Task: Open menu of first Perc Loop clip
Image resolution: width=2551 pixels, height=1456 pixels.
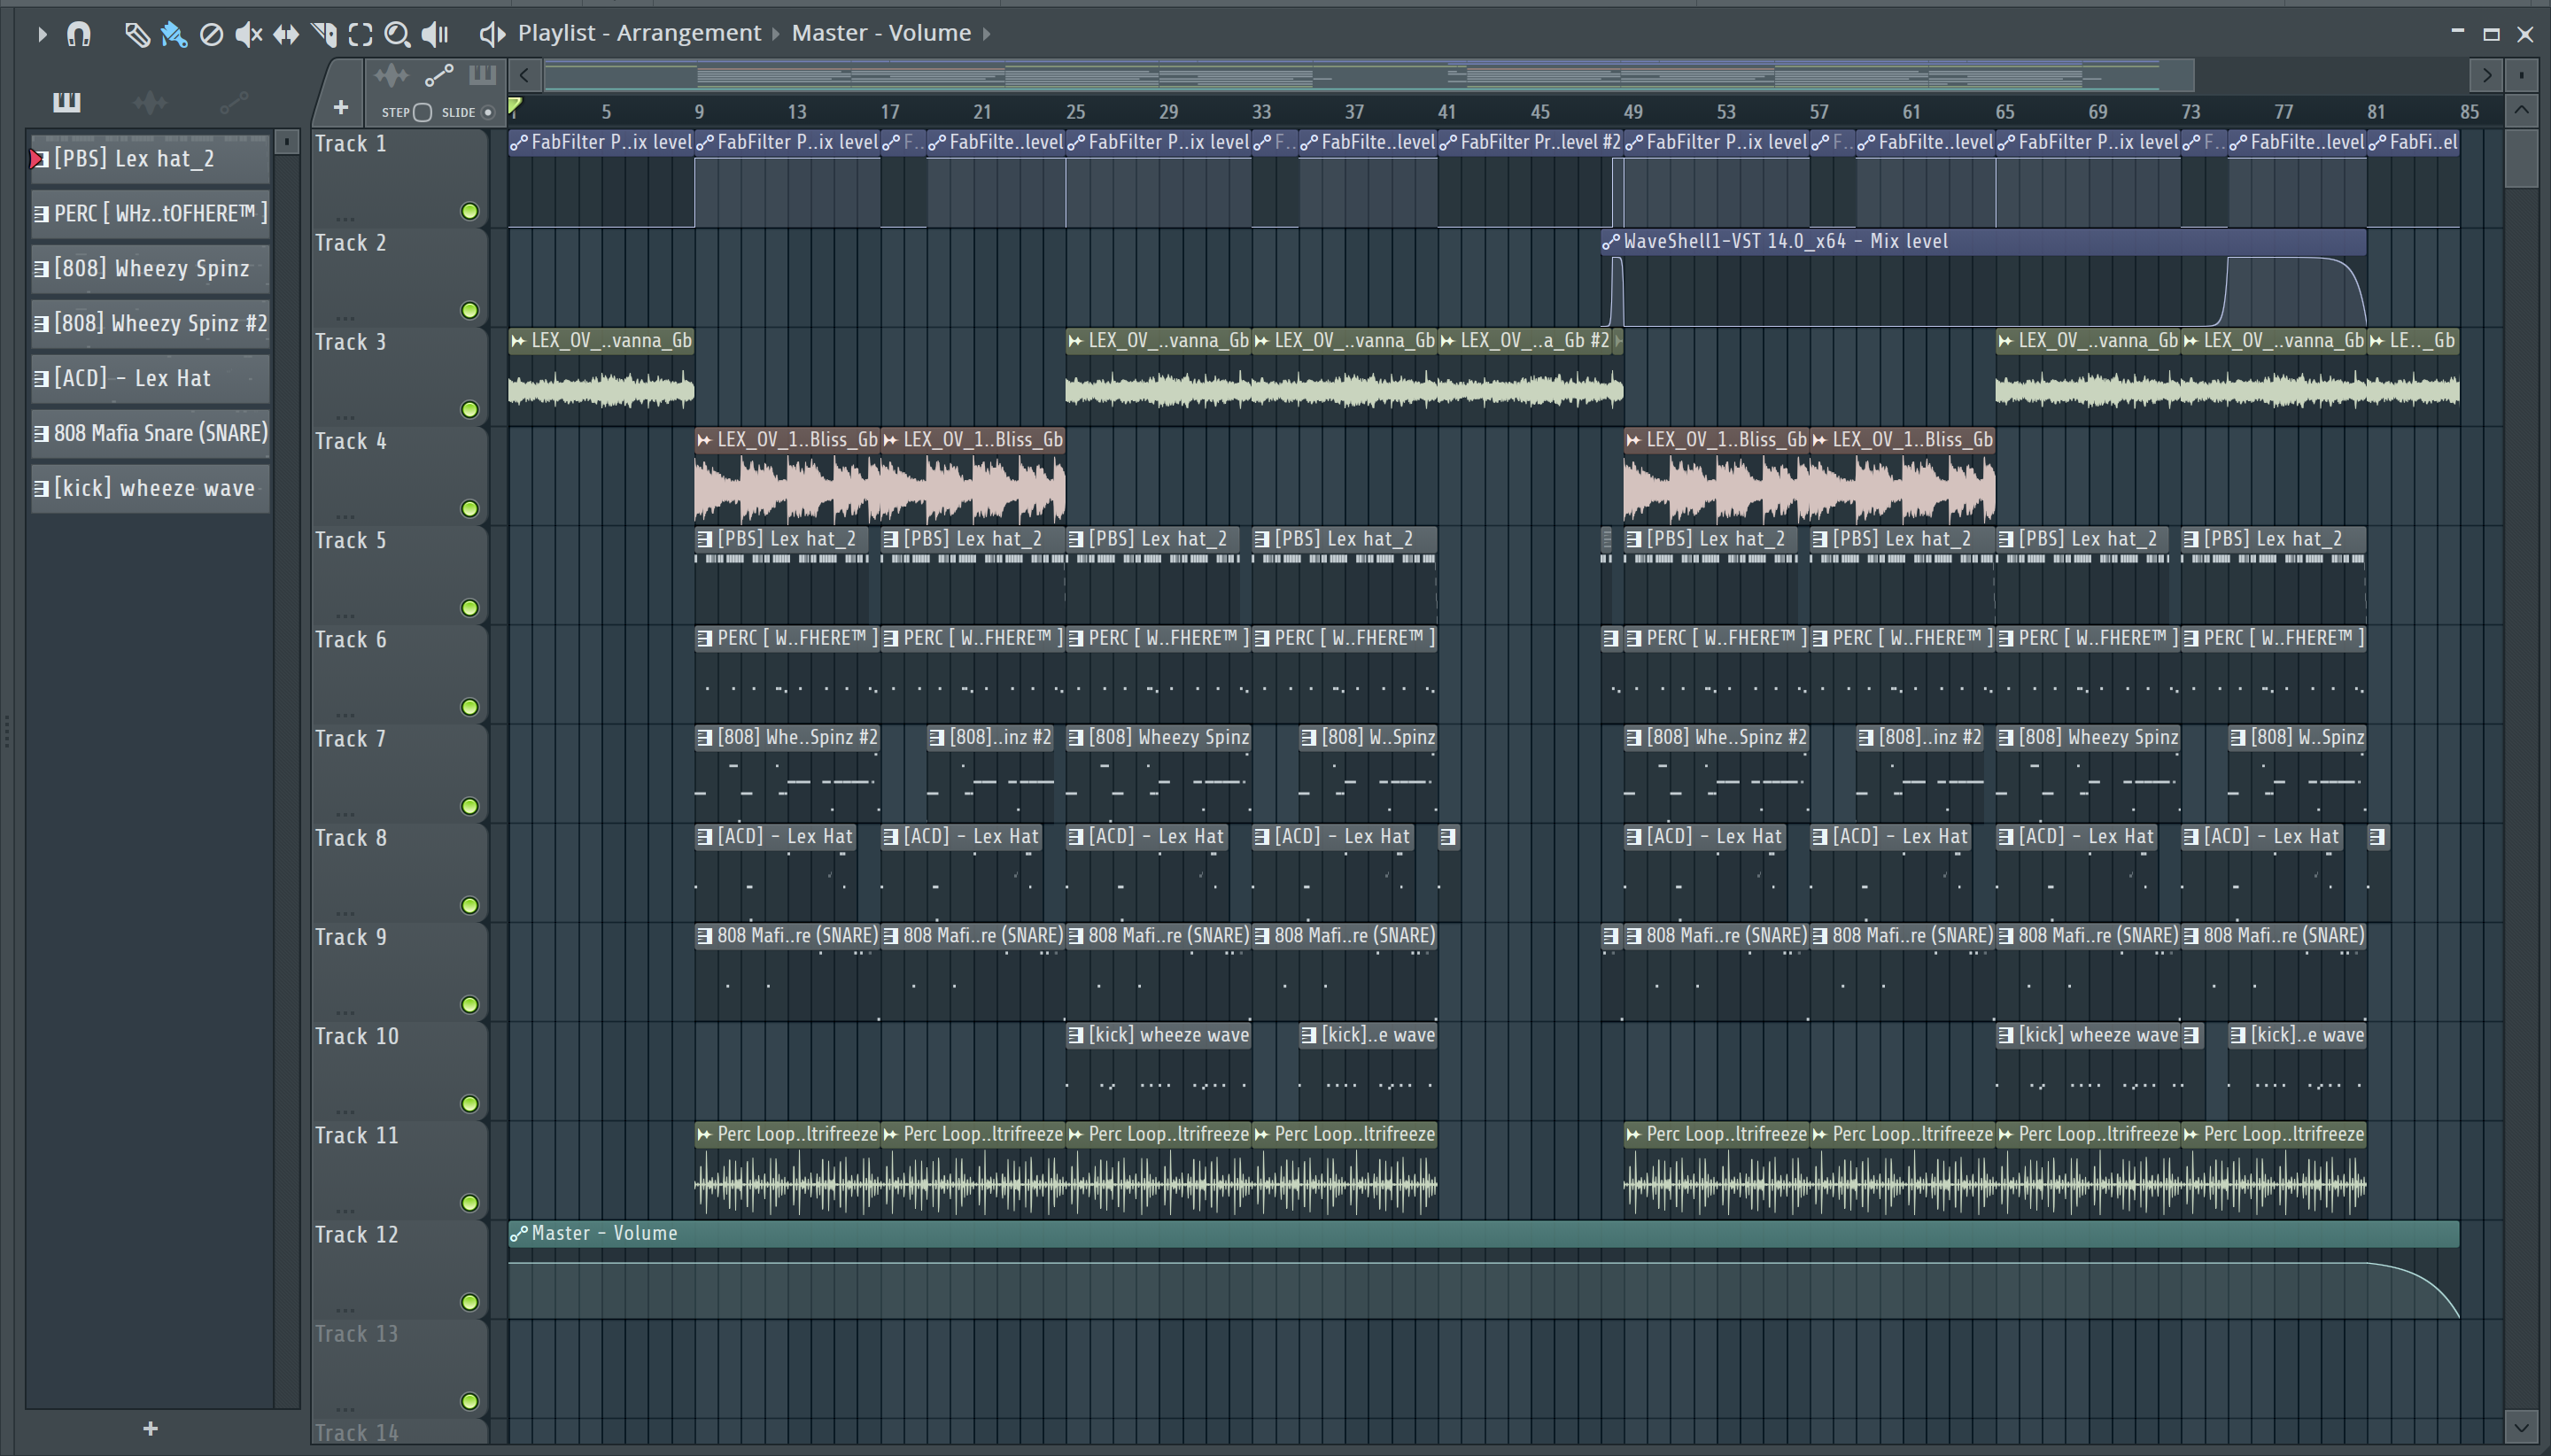Action: click(704, 1135)
